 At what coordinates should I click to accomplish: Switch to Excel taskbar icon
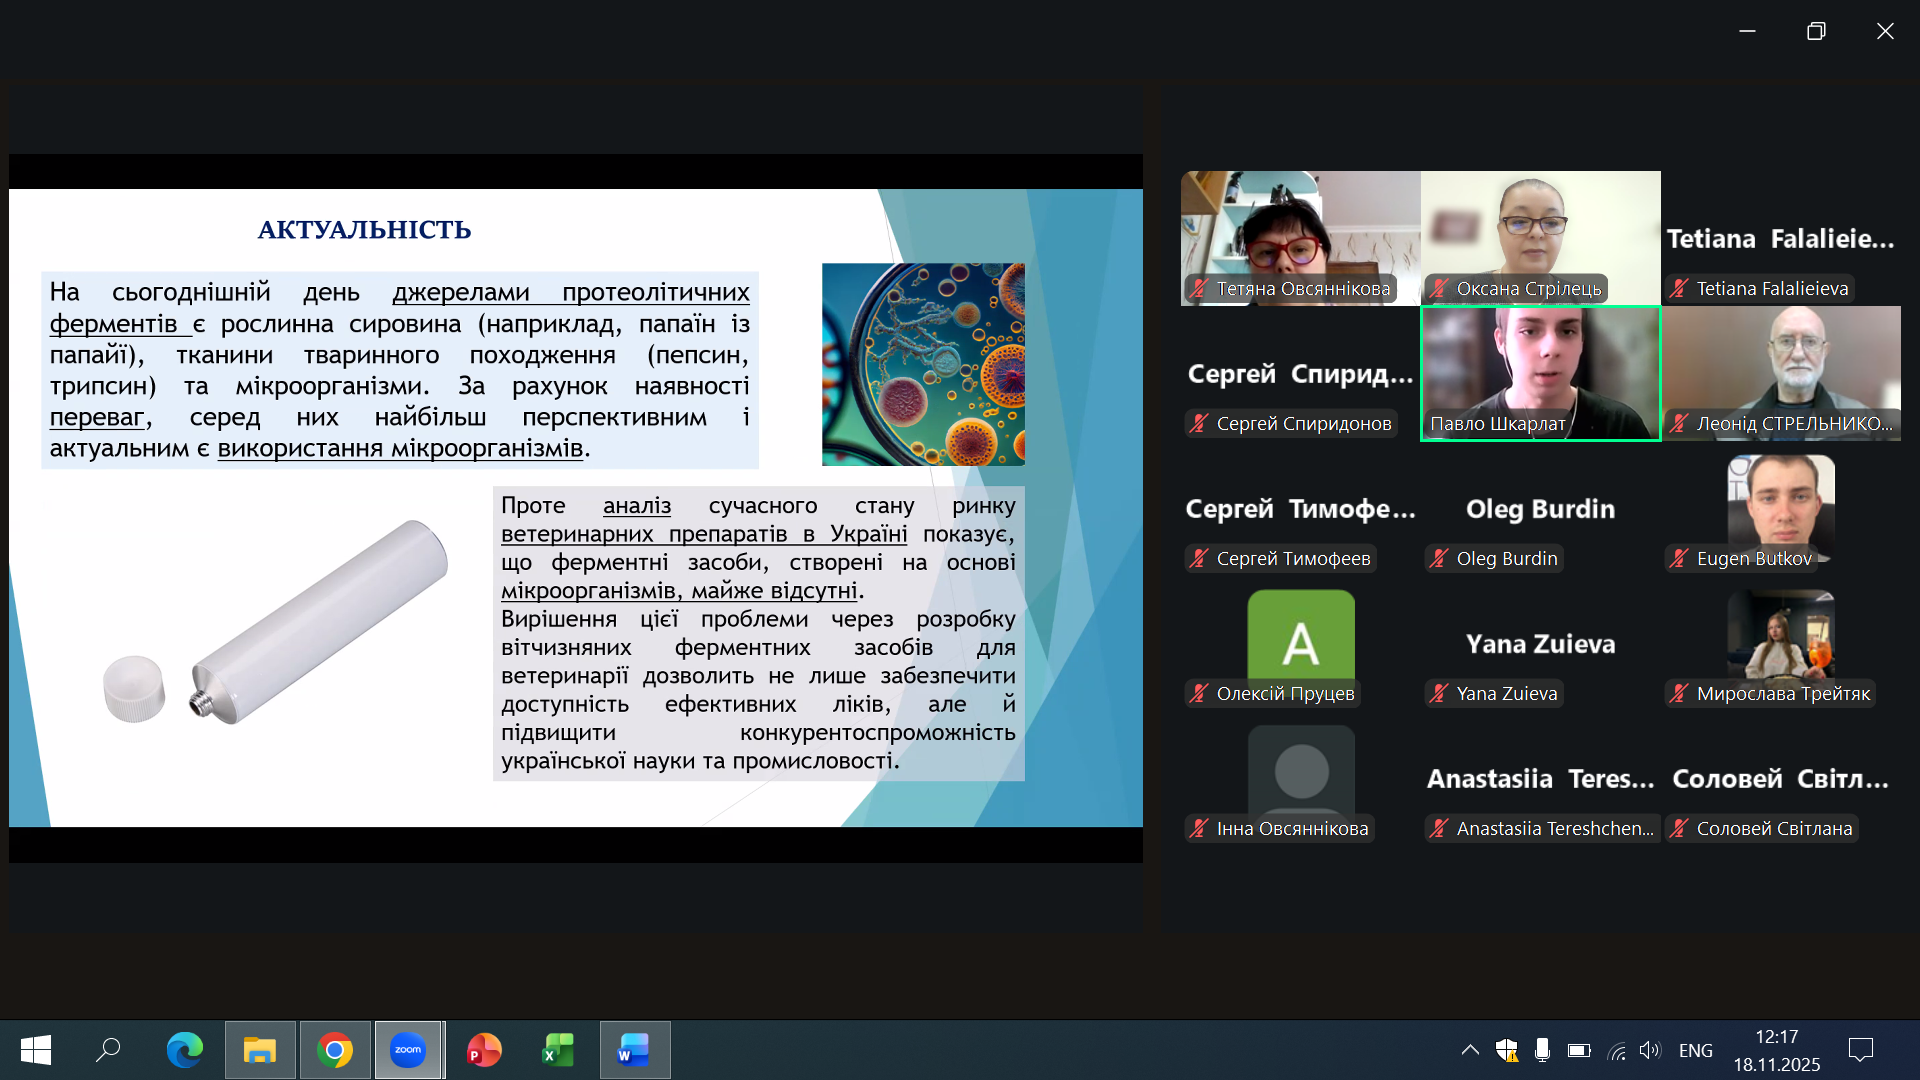[x=558, y=1050]
